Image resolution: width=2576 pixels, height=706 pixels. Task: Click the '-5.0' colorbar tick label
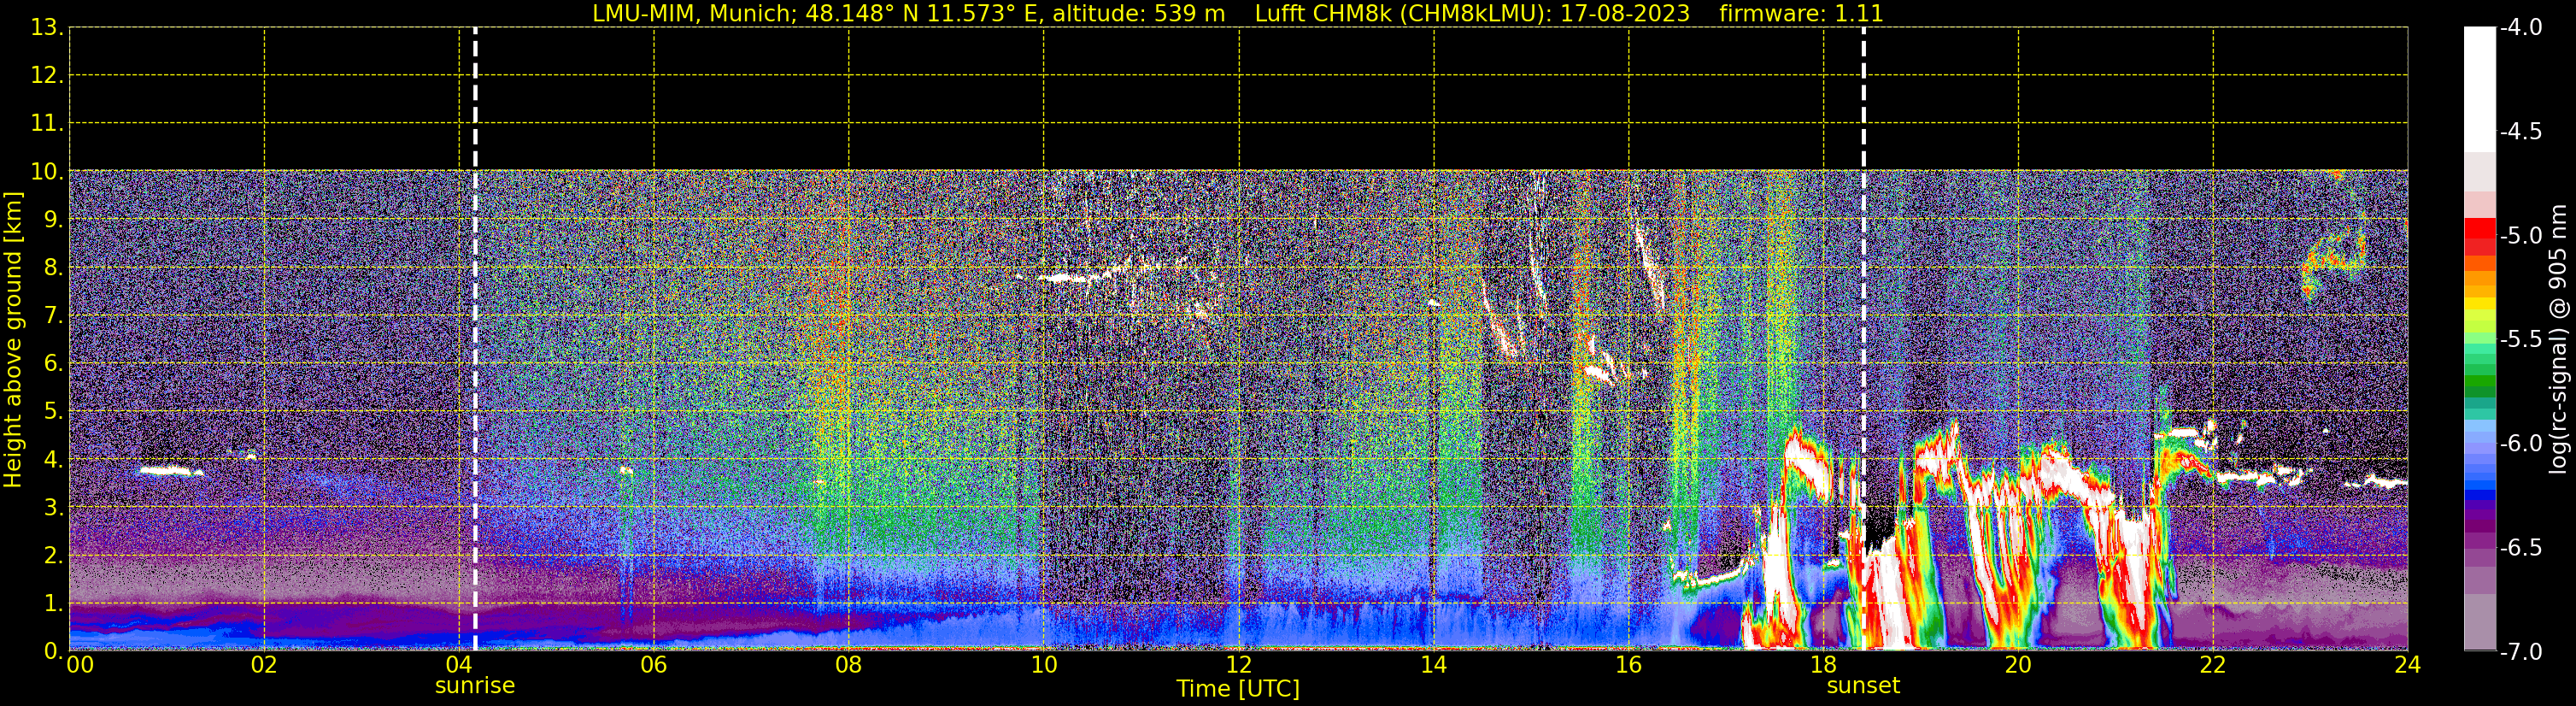click(2520, 236)
